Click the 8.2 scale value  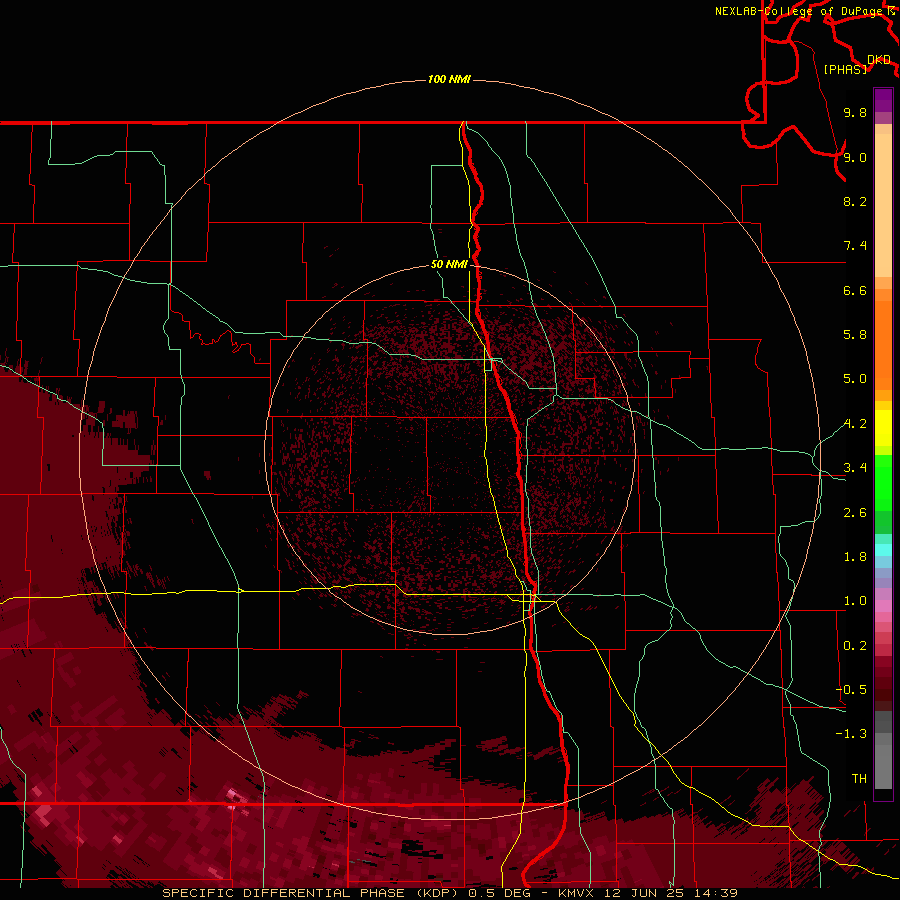click(x=855, y=201)
